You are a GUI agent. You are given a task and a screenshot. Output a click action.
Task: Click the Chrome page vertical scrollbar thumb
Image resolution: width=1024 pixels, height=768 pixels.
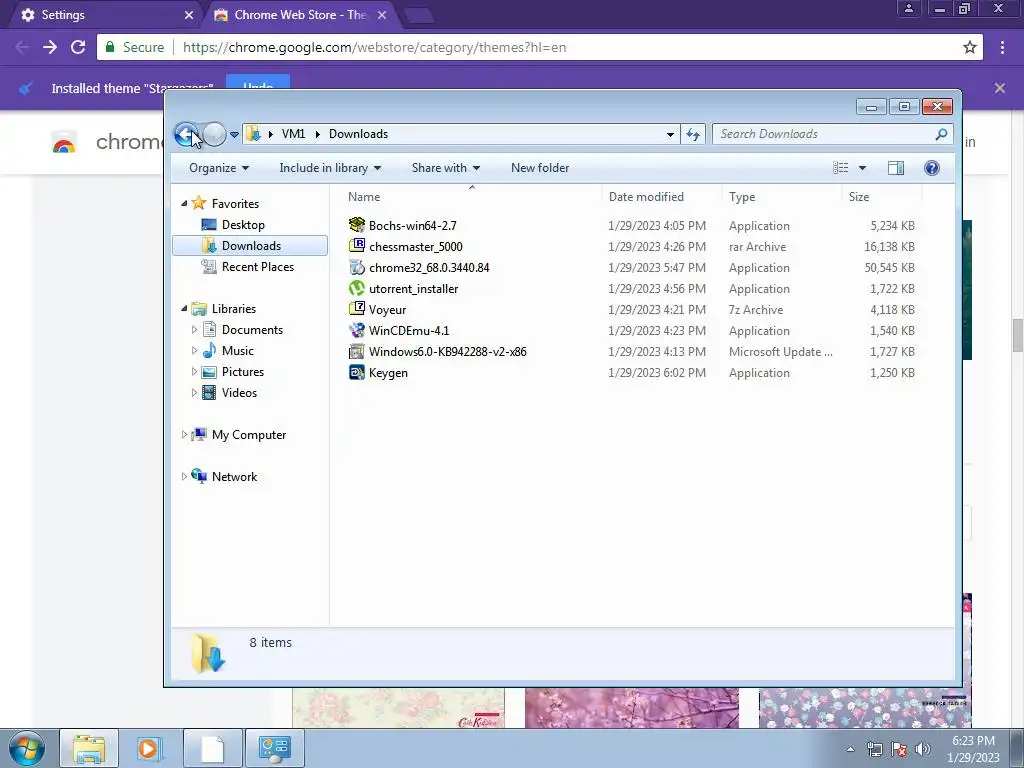click(x=1017, y=335)
